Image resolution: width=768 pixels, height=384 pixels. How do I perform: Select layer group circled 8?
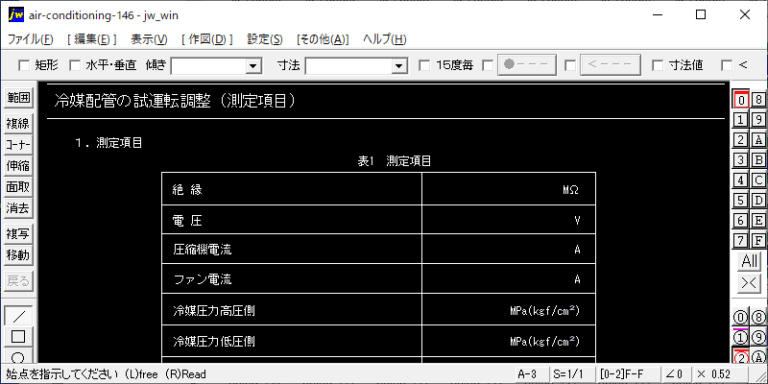pyautogui.click(x=759, y=317)
